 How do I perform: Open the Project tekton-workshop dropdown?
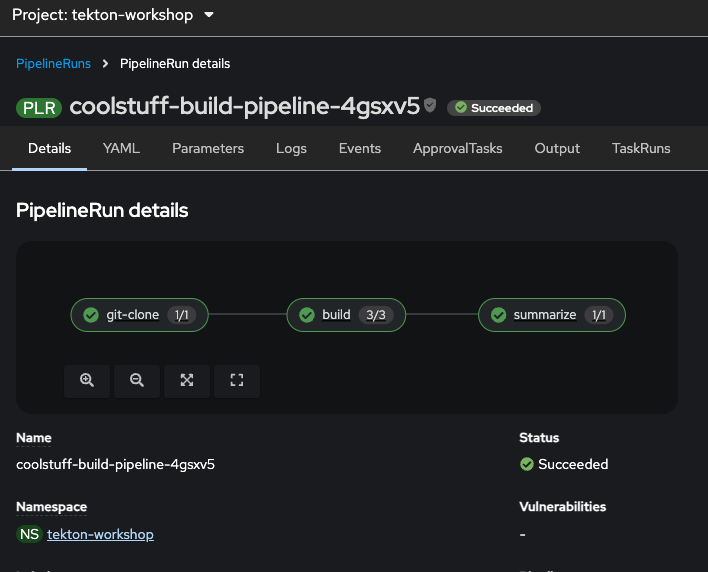pyautogui.click(x=113, y=15)
